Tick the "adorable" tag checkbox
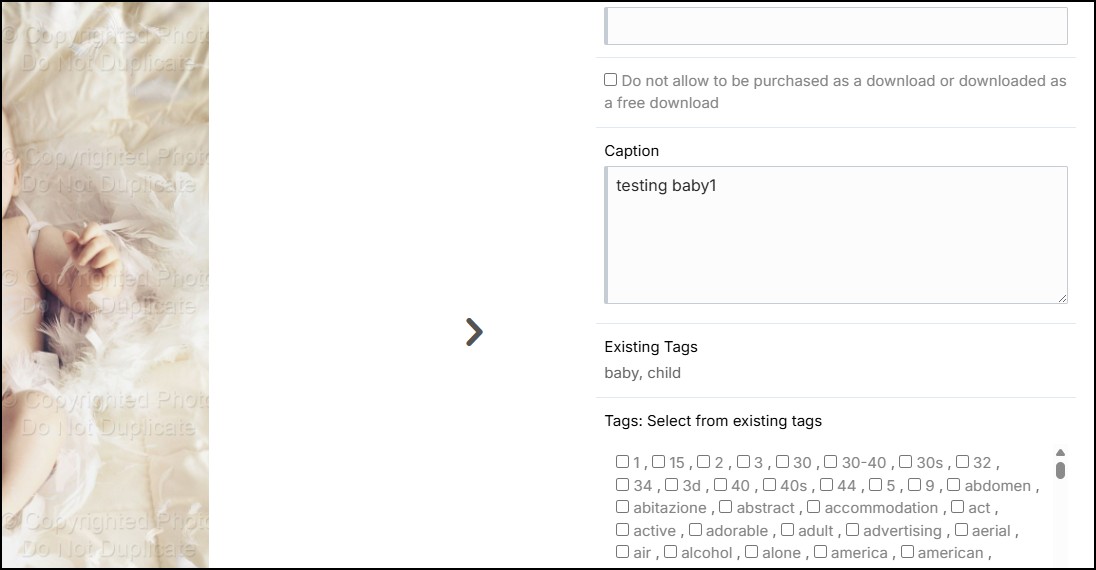This screenshot has height=570, width=1096. point(696,530)
